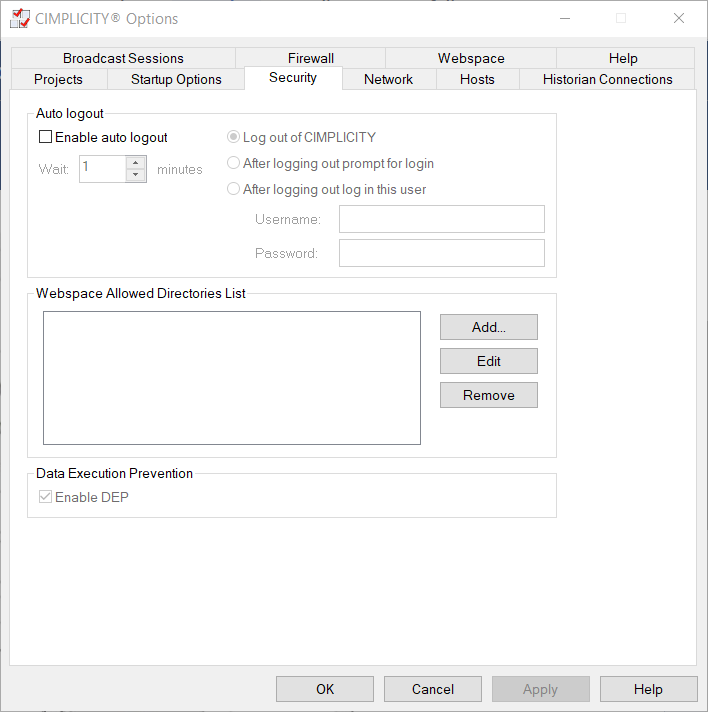The image size is (708, 712).
Task: Click the Remove directory button
Action: [489, 395]
